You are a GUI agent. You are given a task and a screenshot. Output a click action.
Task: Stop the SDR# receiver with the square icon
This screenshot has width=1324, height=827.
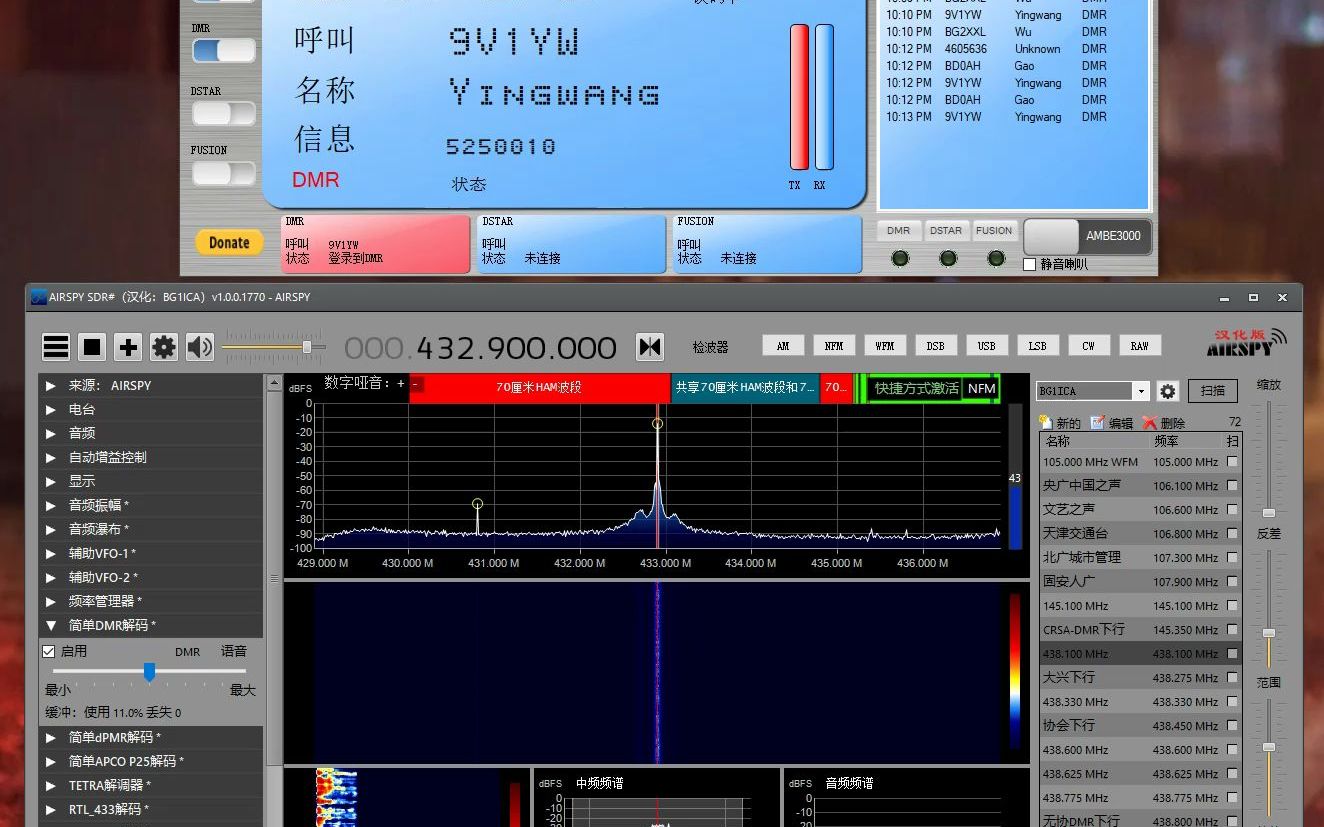point(92,347)
